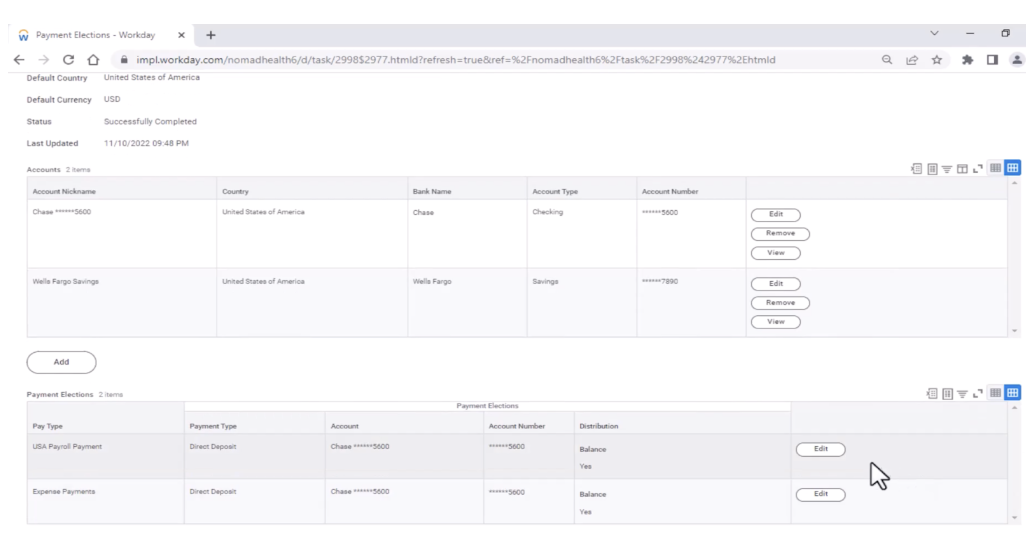The image size is (1028, 540).
Task: Bookmark this page with star icon
Action: point(937,60)
